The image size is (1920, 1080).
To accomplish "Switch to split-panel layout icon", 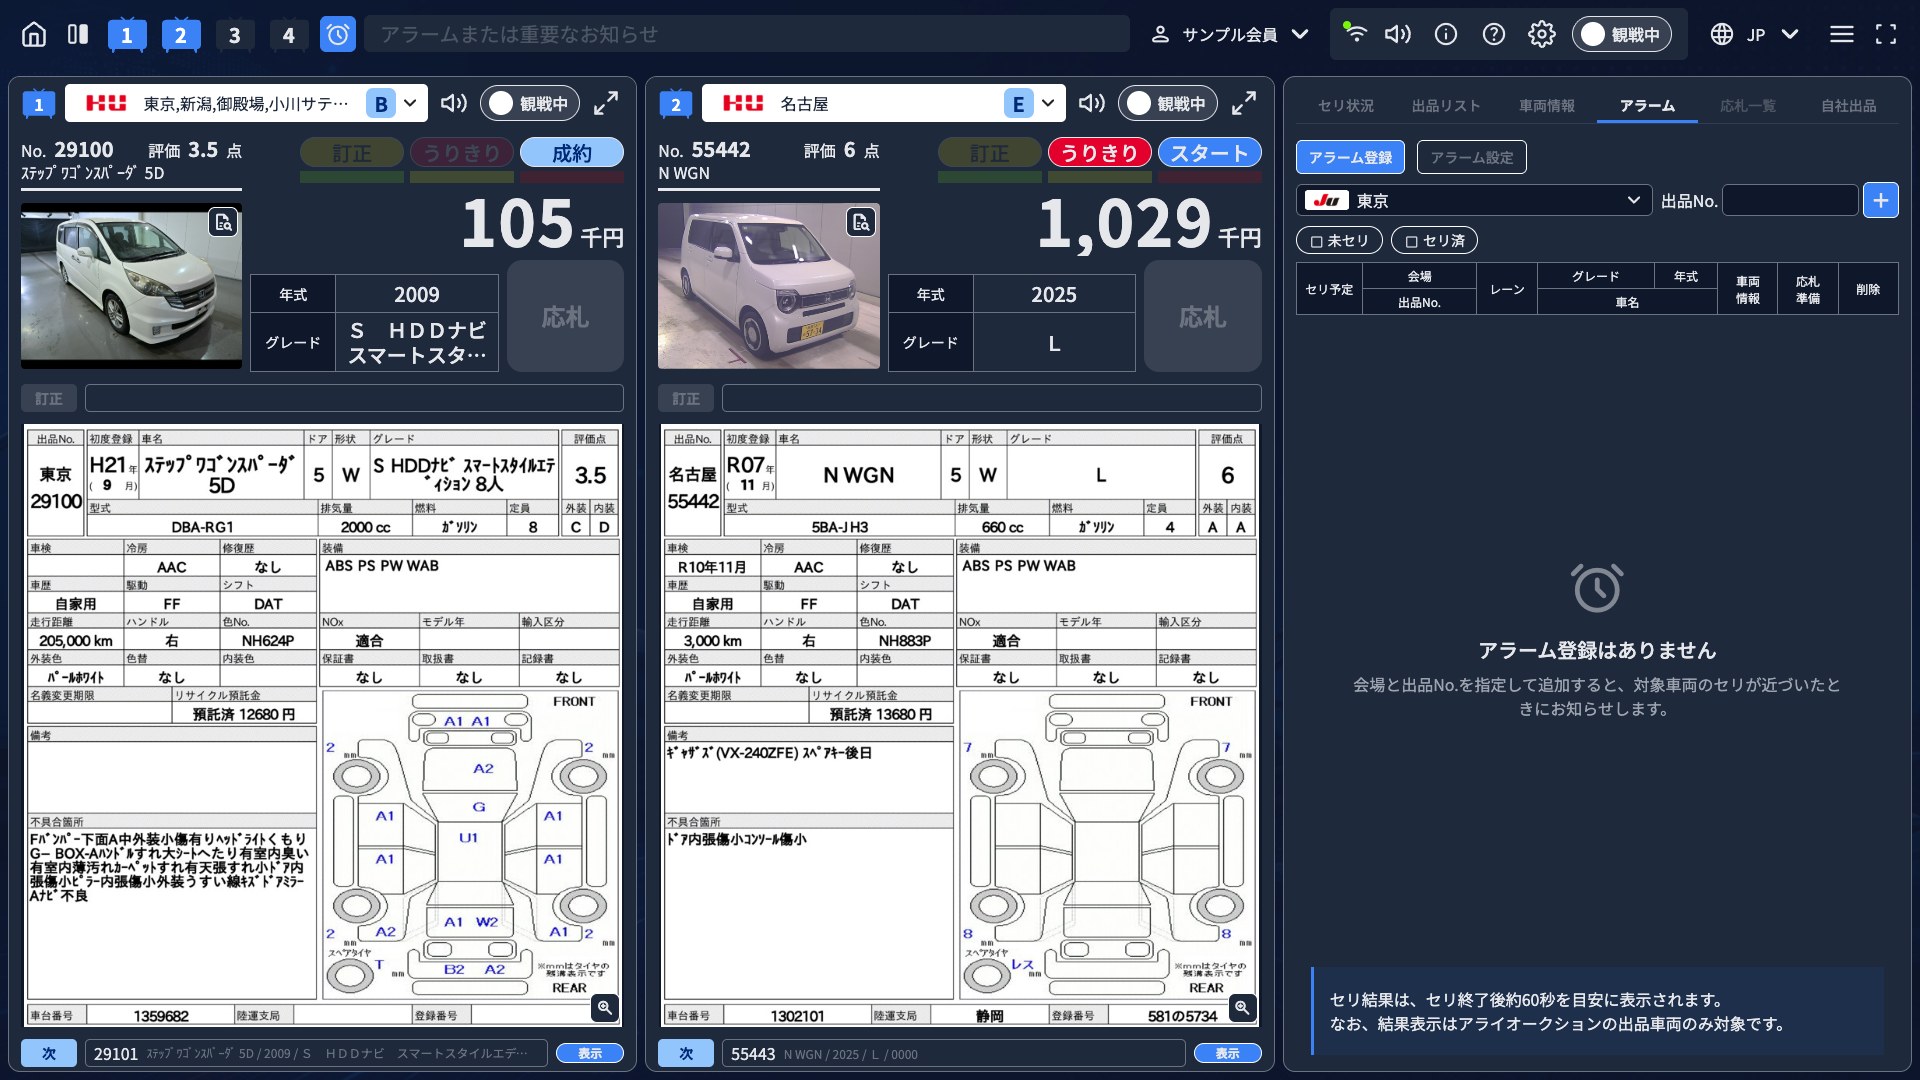I will coord(78,34).
